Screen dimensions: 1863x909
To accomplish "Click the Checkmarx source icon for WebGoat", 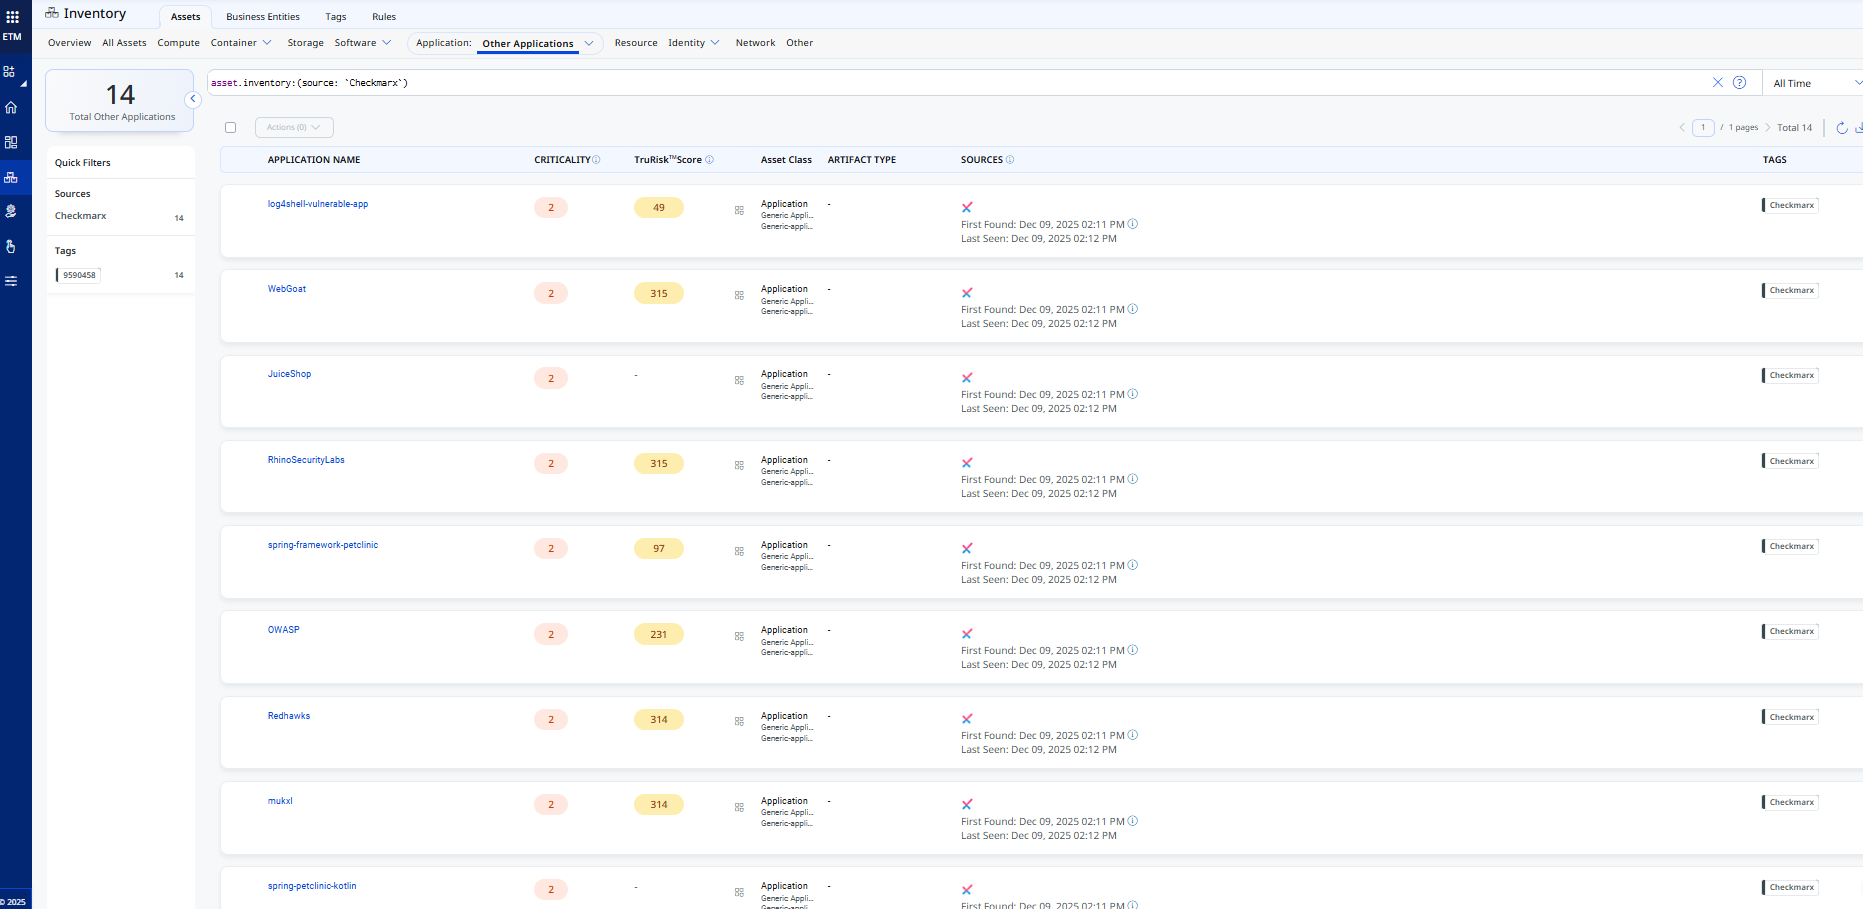I will click(967, 293).
